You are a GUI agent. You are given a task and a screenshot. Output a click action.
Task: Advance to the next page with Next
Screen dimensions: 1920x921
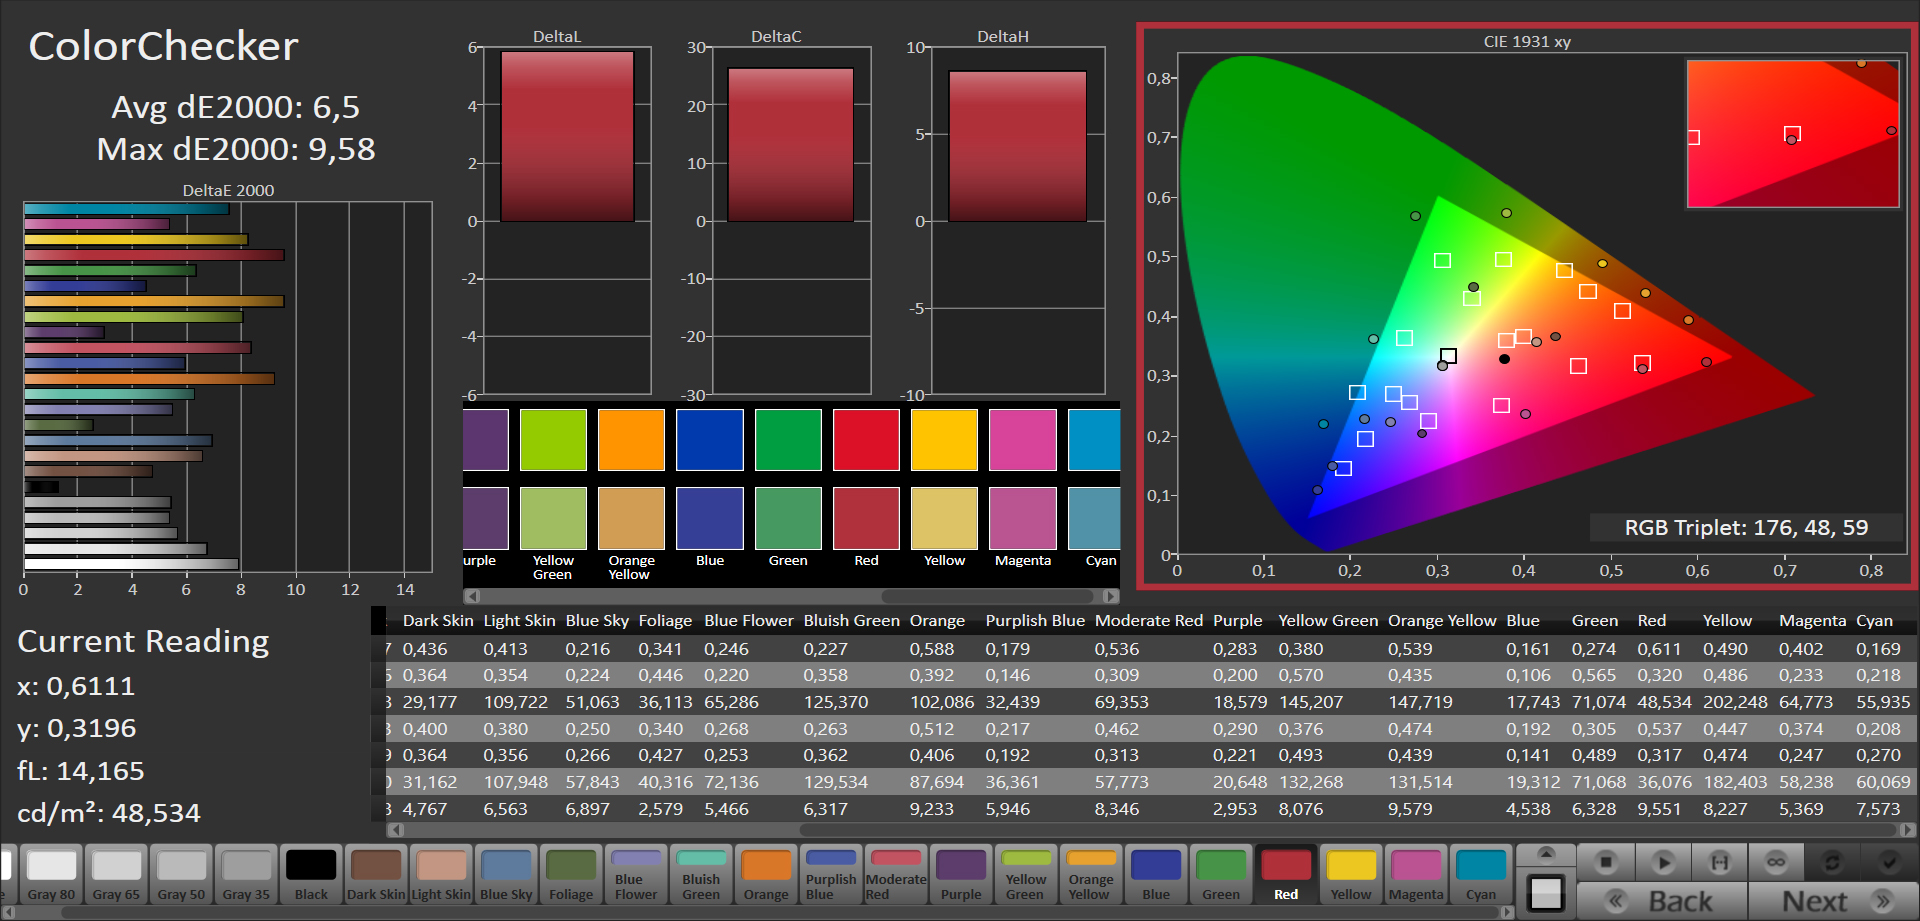(x=1833, y=901)
